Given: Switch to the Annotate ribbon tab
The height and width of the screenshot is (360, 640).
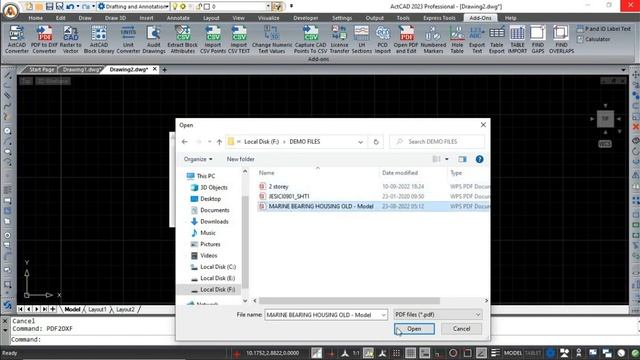Looking at the screenshot, I should 178,18.
